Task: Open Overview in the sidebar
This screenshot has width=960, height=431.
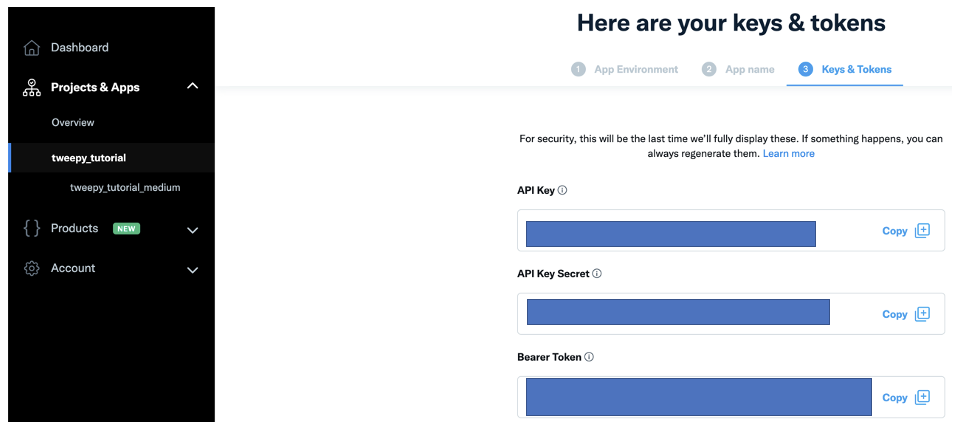Action: pos(73,123)
